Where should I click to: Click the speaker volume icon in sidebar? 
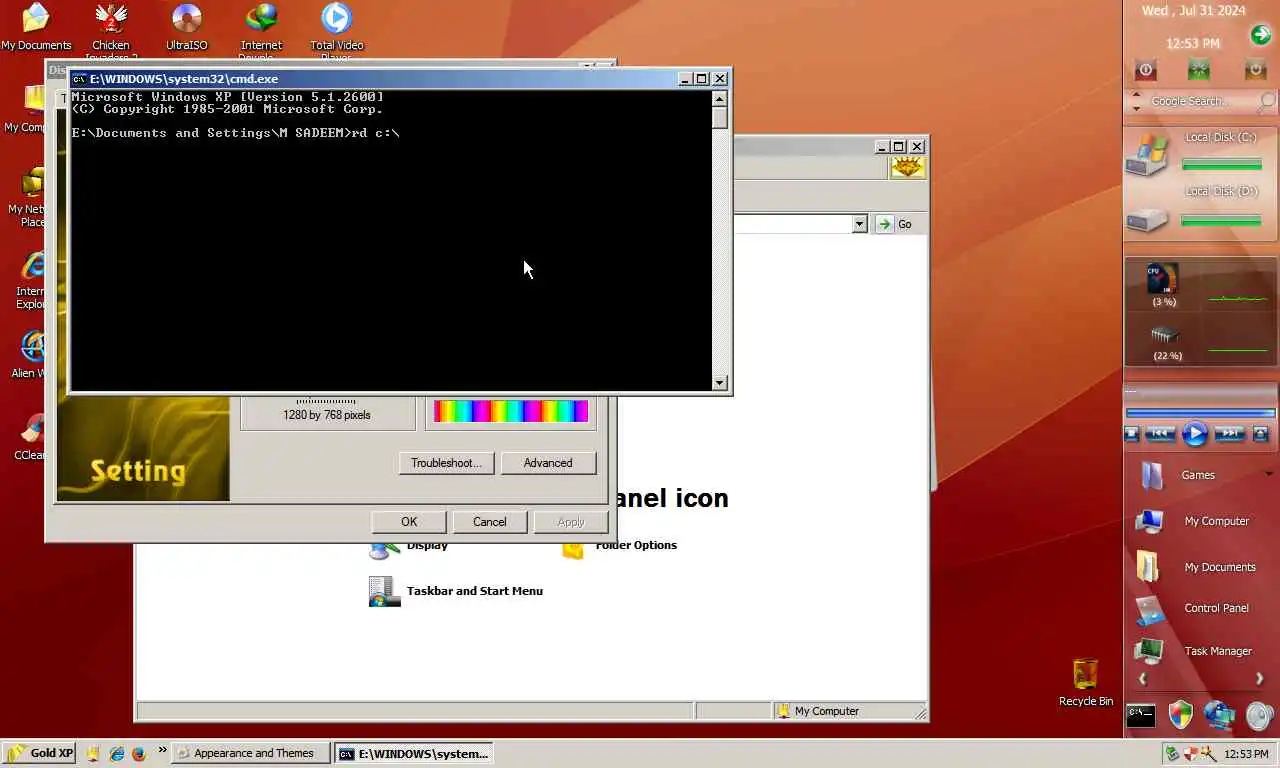1260,716
